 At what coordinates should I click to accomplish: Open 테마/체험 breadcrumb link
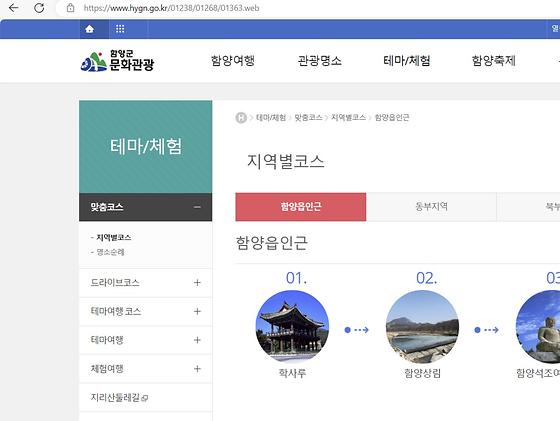tap(271, 117)
